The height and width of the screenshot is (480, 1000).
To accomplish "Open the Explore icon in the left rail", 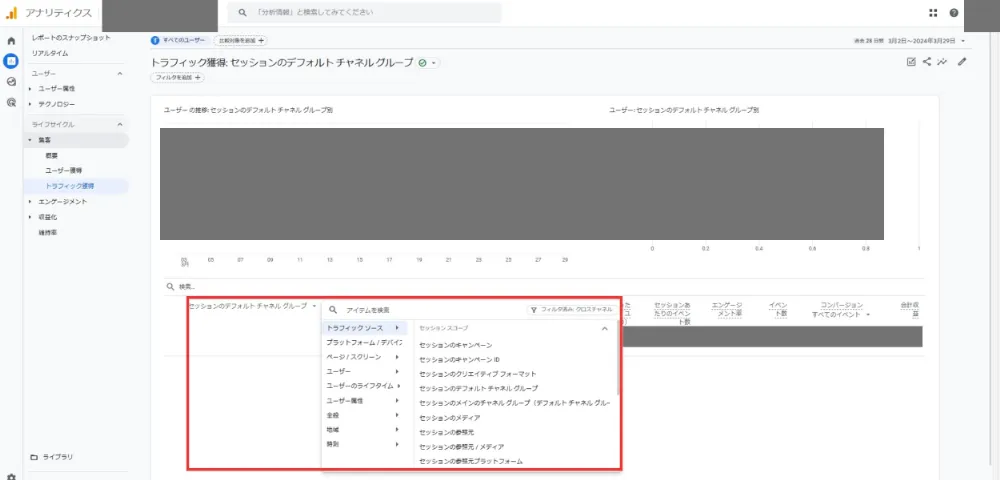I will [11, 82].
